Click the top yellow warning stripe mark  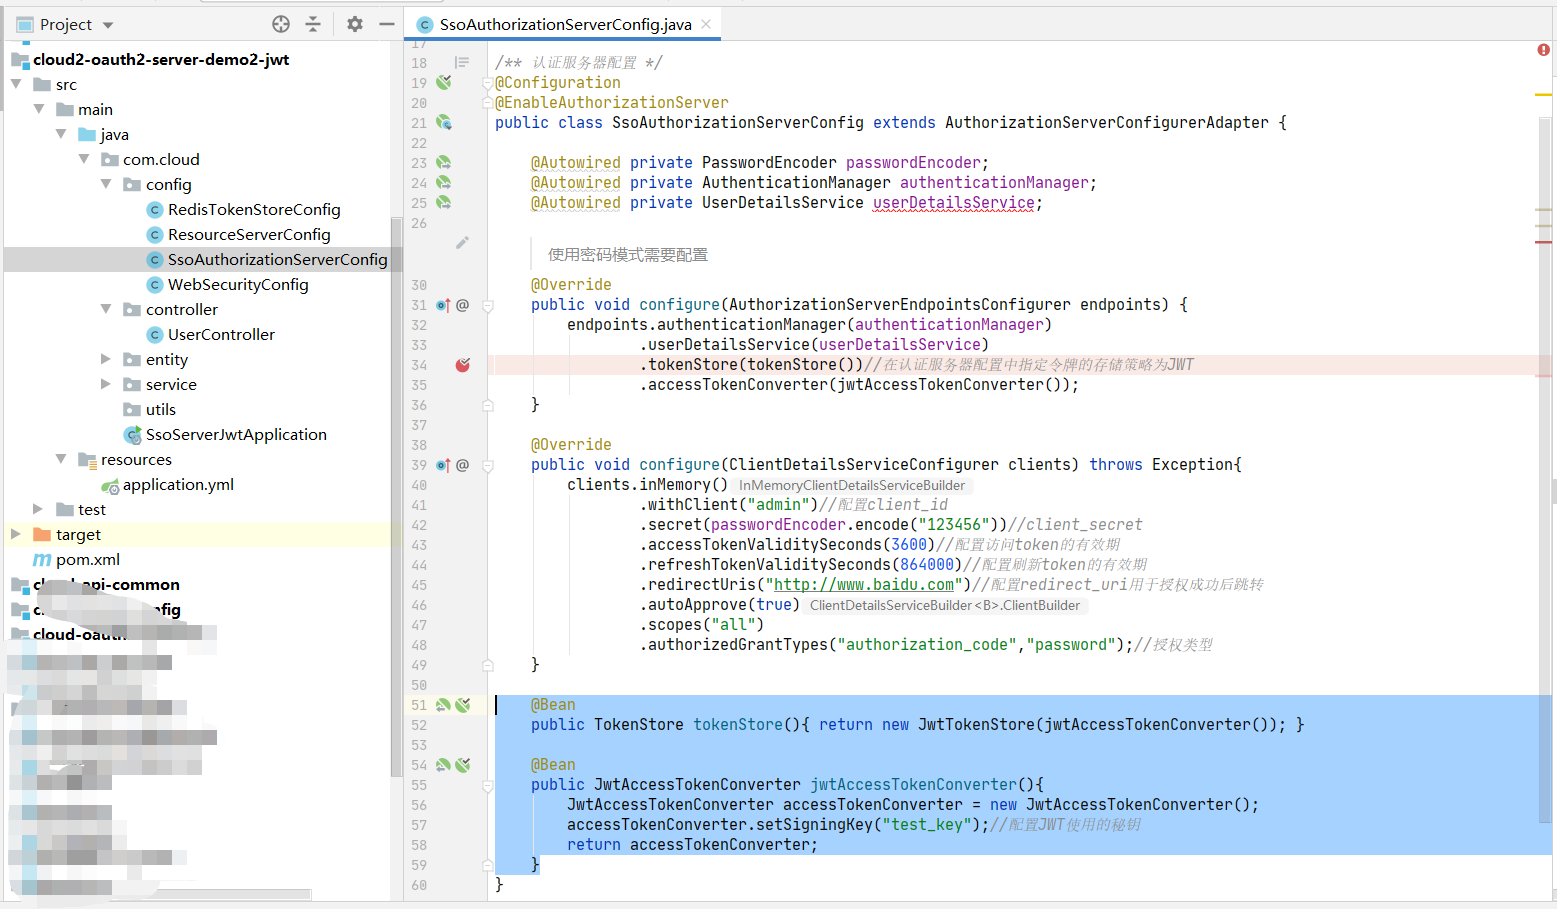(x=1543, y=94)
